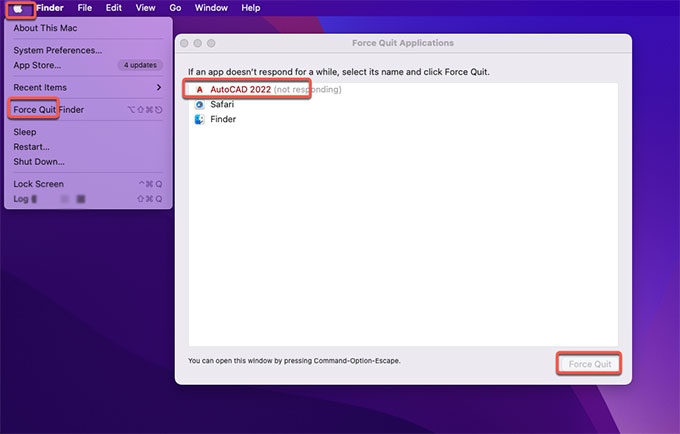680x434 pixels.
Task: Choose Restart from the Apple menu
Action: pyautogui.click(x=31, y=147)
